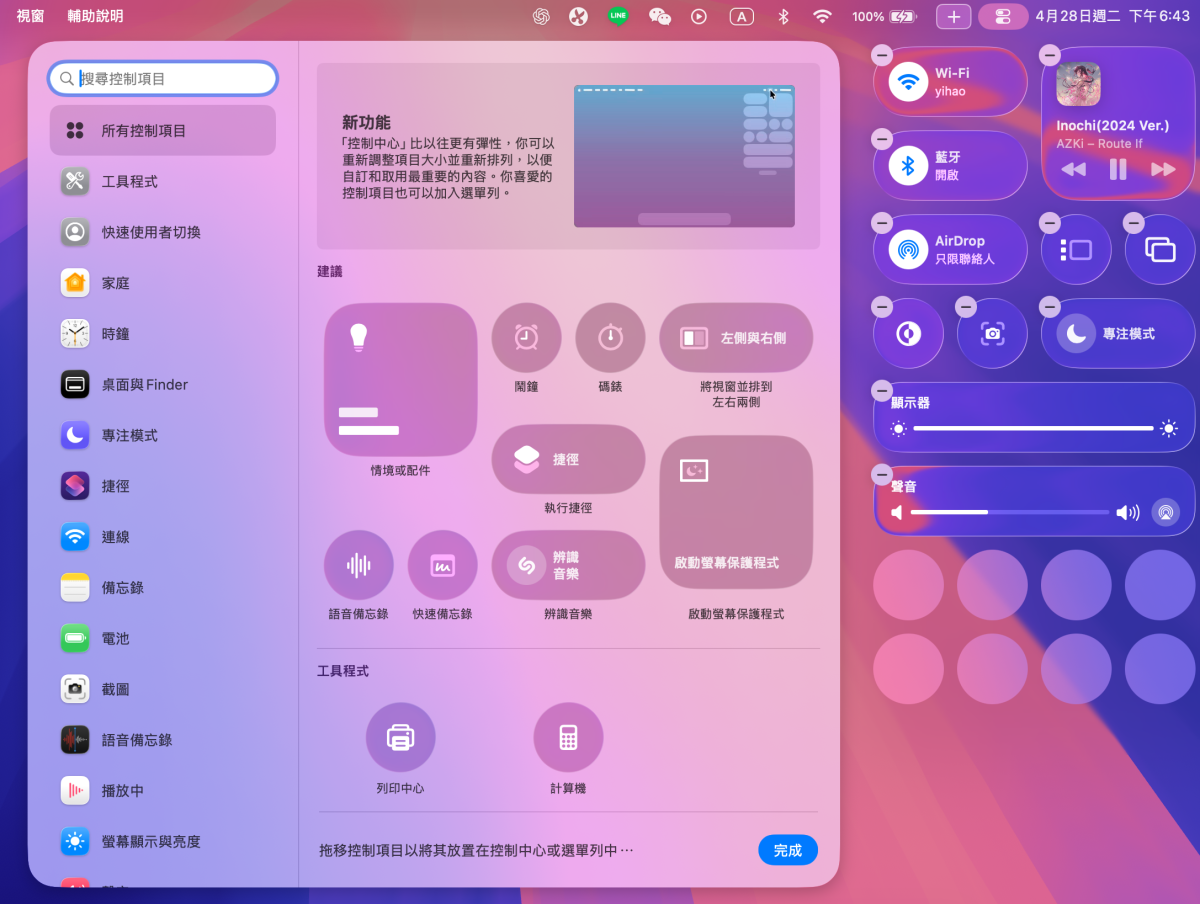Image resolution: width=1200 pixels, height=904 pixels.
Task: Click the screenshot capture control
Action: tap(992, 334)
